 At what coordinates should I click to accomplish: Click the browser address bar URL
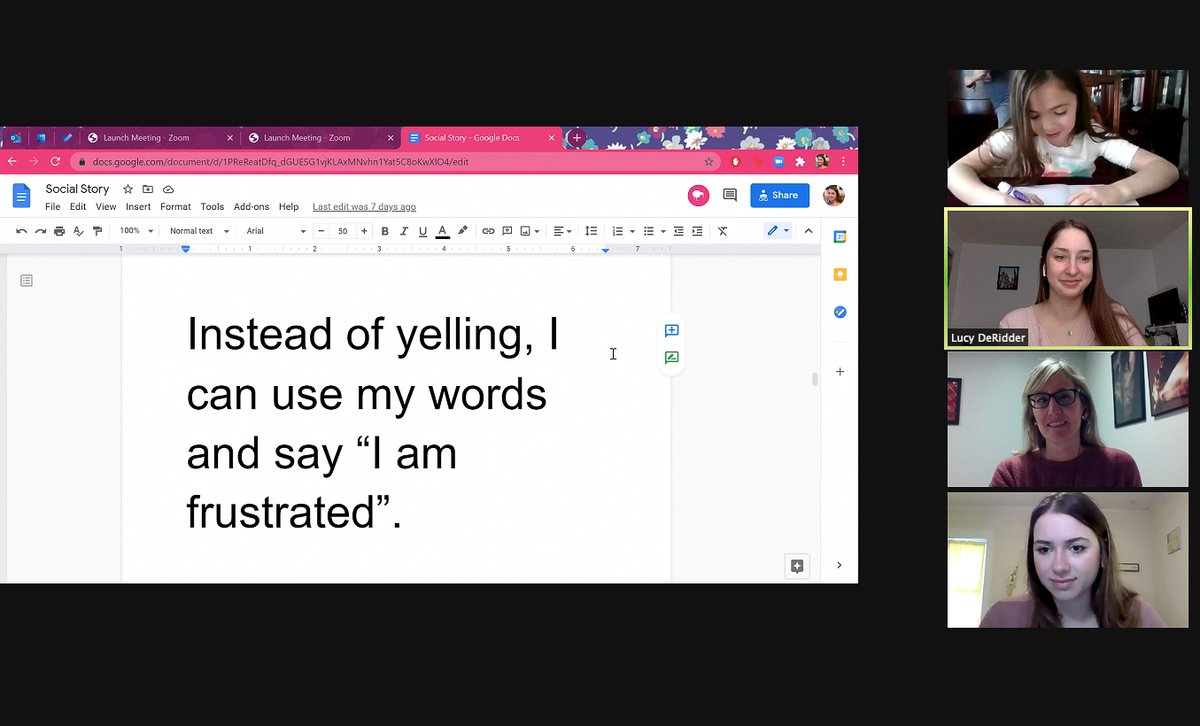[280, 162]
